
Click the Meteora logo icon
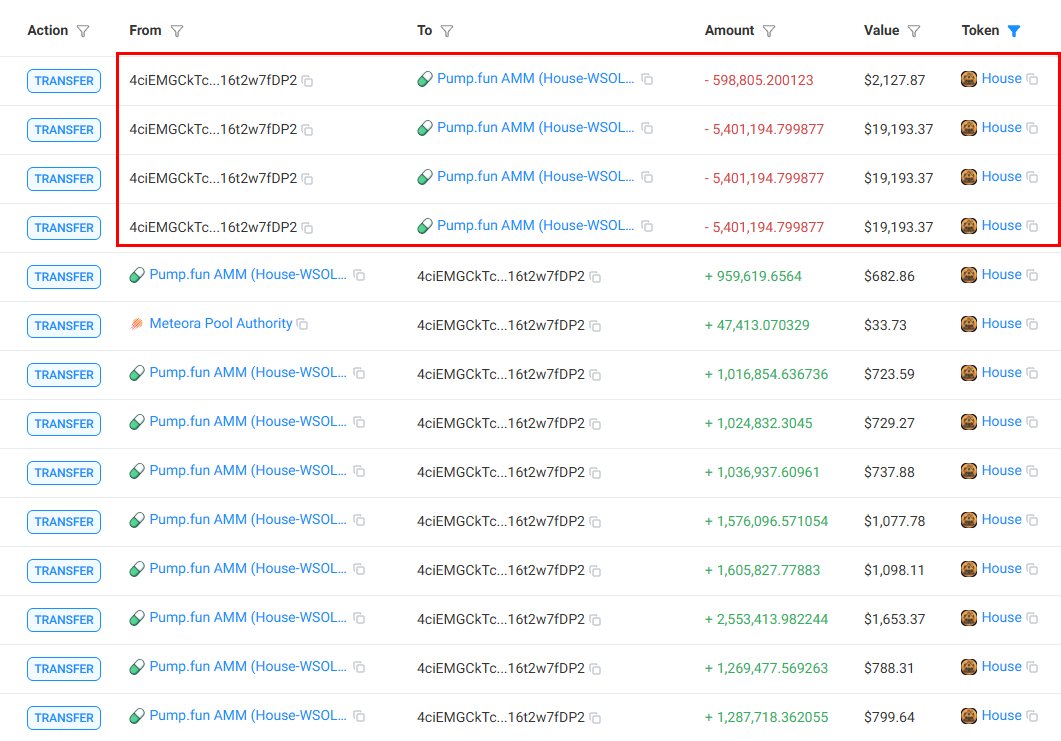[137, 324]
